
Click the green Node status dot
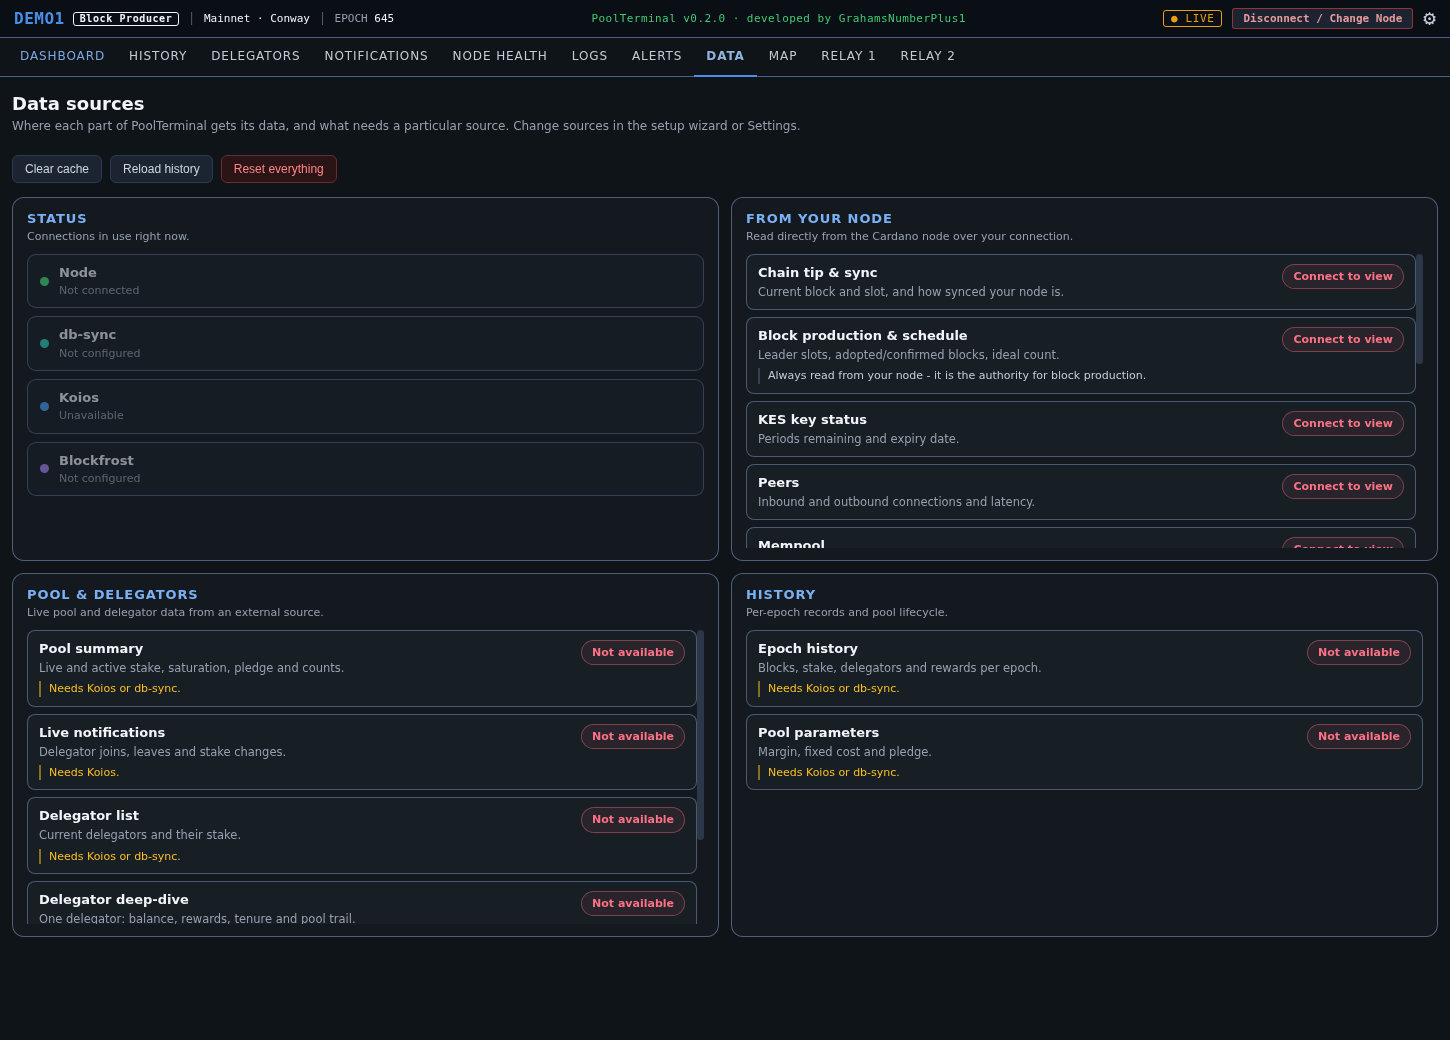[44, 281]
